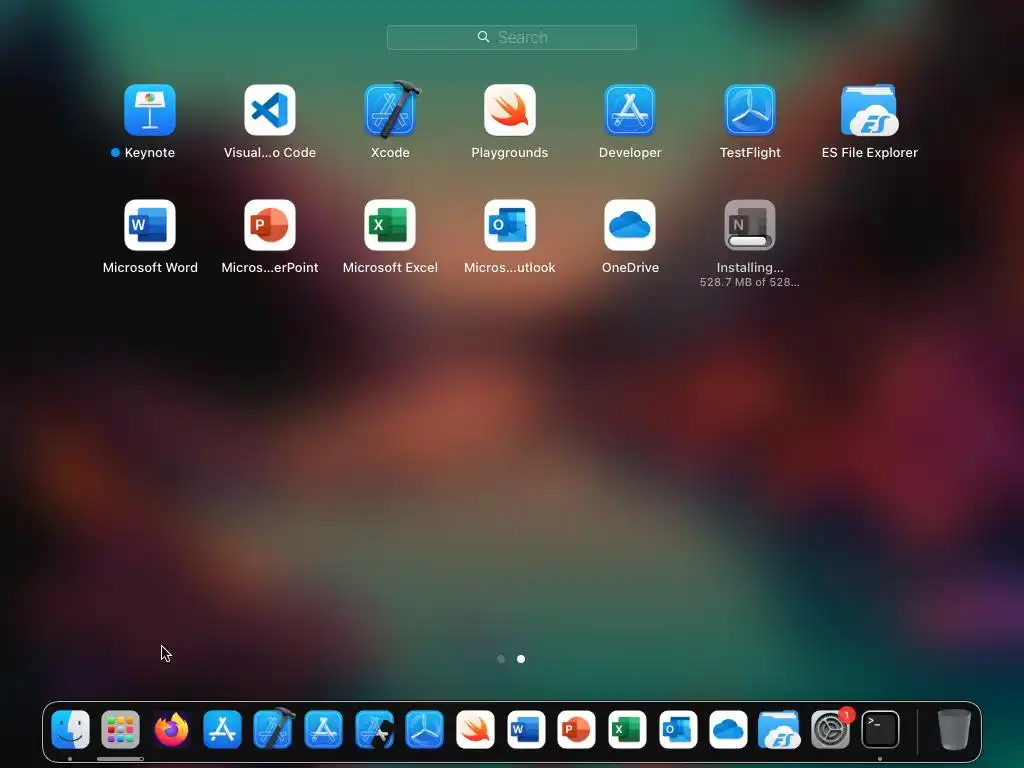Click the "Playgrounds" label text
Screen dimensions: 1024x768
pyautogui.click(x=510, y=152)
